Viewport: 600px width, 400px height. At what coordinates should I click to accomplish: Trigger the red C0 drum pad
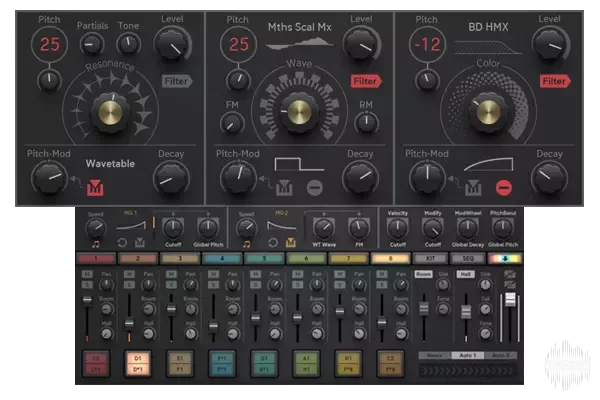click(96, 364)
